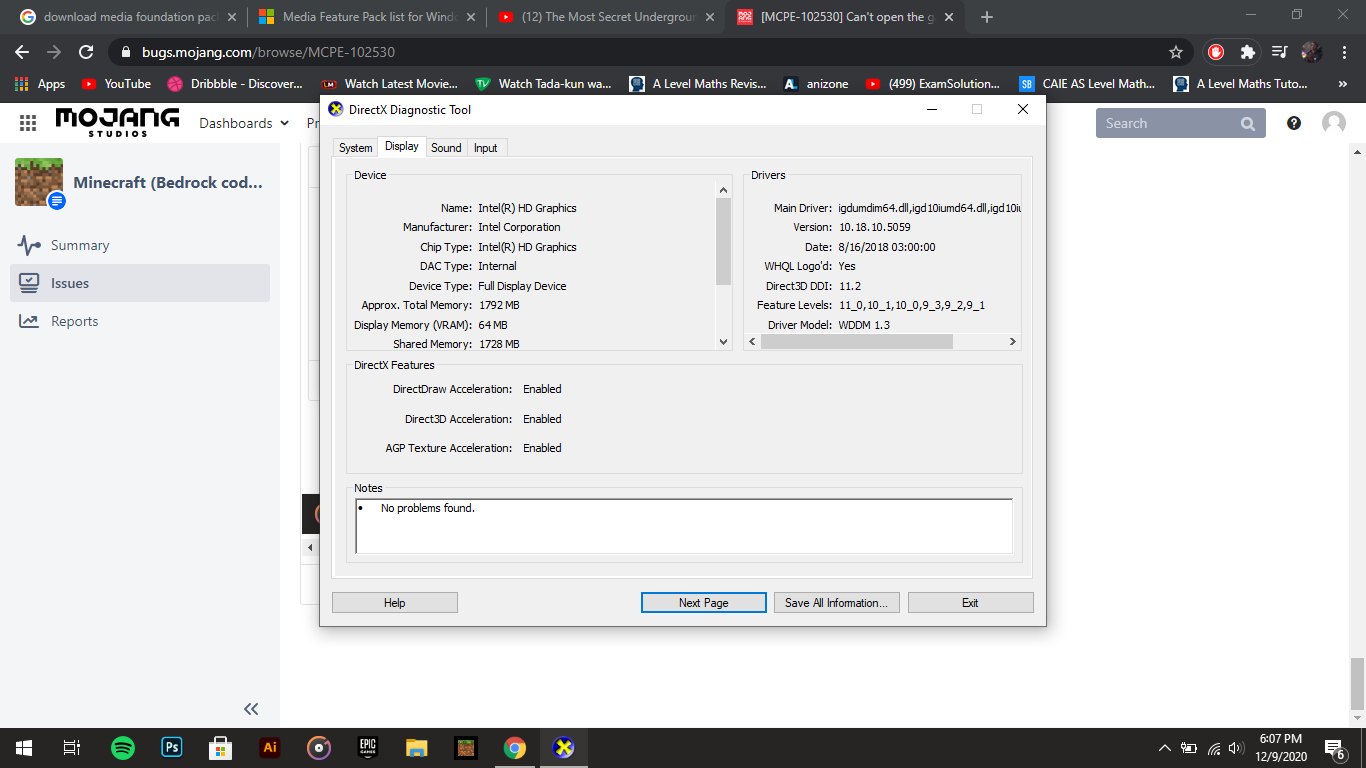Viewport: 1366px width, 768px height.
Task: Open the Windows Start menu
Action: coord(24,748)
